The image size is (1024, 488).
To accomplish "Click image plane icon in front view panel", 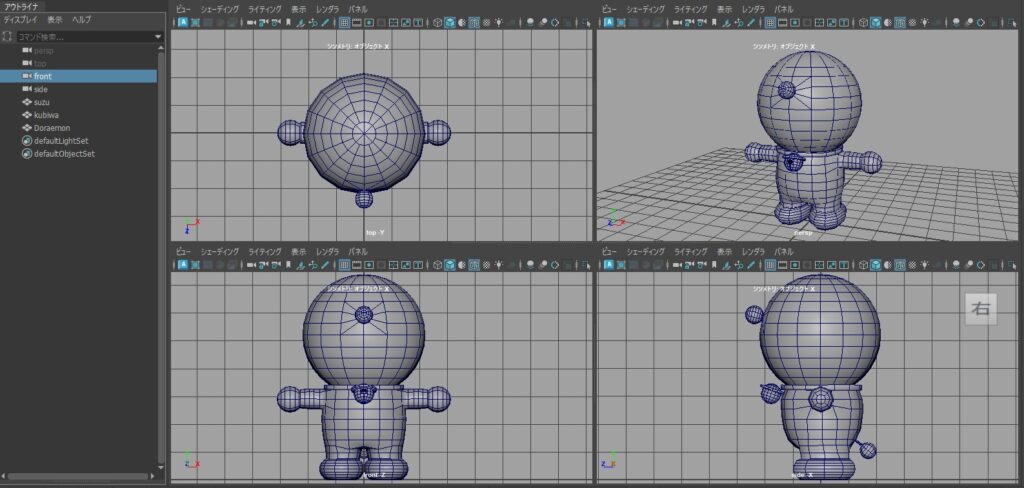I will coord(300,265).
